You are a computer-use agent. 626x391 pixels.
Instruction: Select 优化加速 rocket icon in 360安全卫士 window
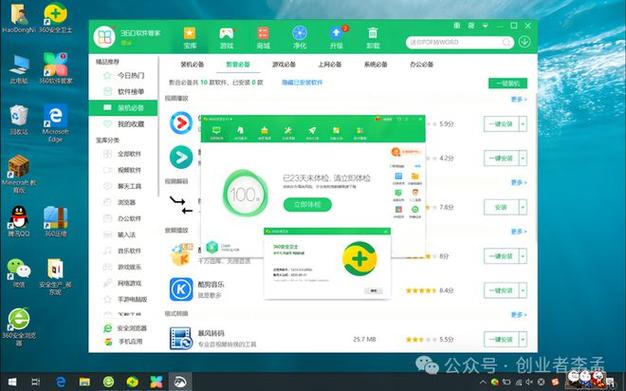click(312, 132)
